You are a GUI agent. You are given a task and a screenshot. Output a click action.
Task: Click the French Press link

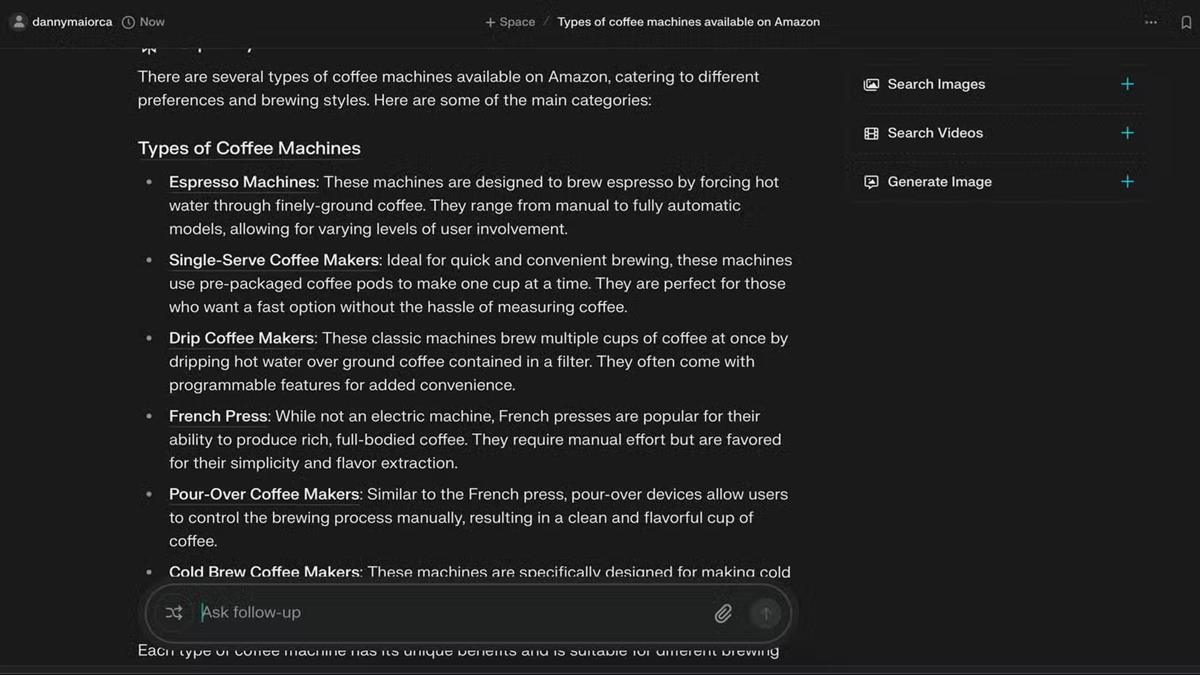point(218,416)
